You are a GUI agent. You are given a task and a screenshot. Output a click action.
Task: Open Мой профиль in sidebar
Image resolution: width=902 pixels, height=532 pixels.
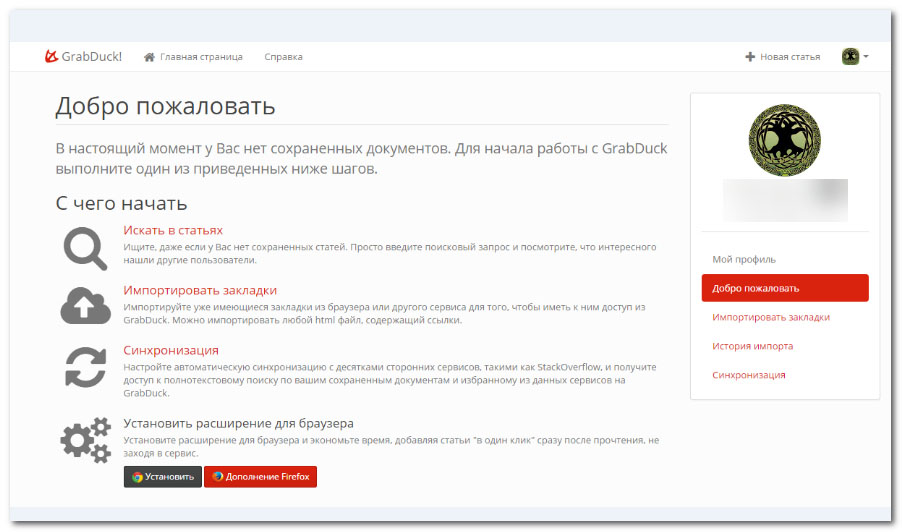(x=744, y=259)
